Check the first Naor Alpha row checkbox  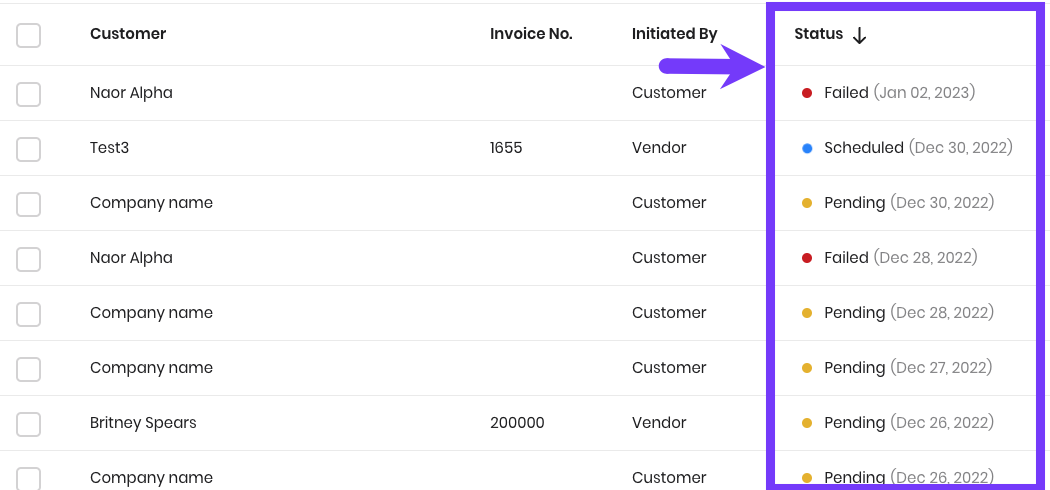coord(28,94)
